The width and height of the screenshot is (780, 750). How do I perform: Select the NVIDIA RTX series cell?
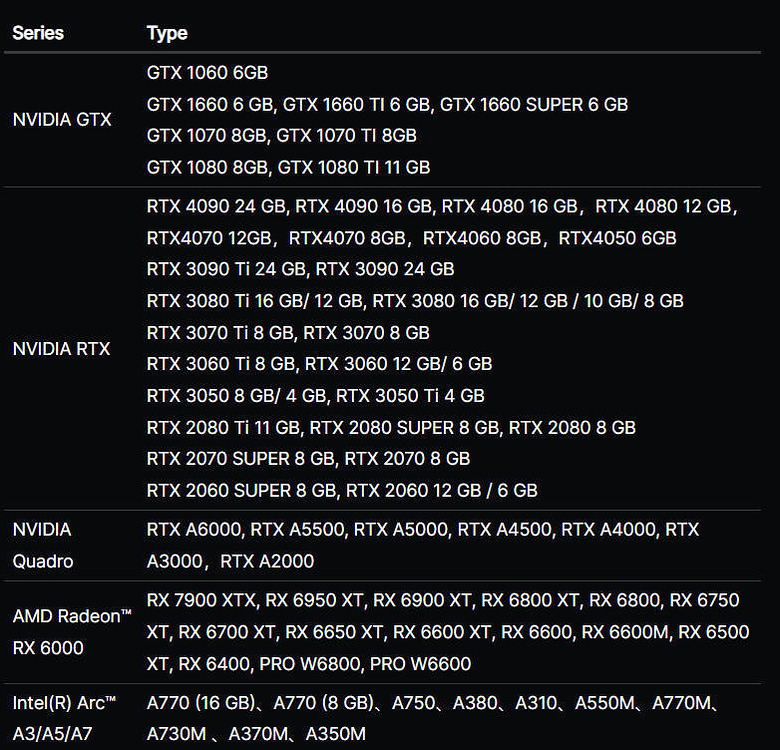[x=61, y=349]
